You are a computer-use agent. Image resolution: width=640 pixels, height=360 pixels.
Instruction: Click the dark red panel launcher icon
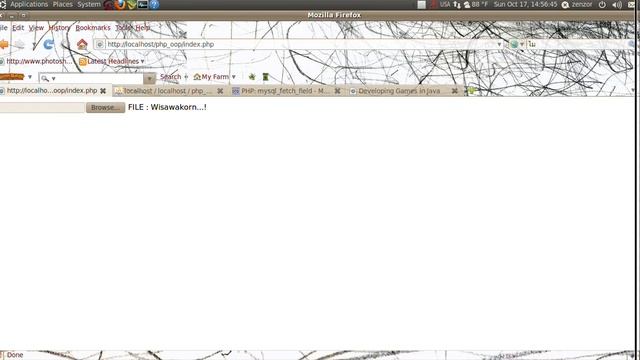point(109,5)
